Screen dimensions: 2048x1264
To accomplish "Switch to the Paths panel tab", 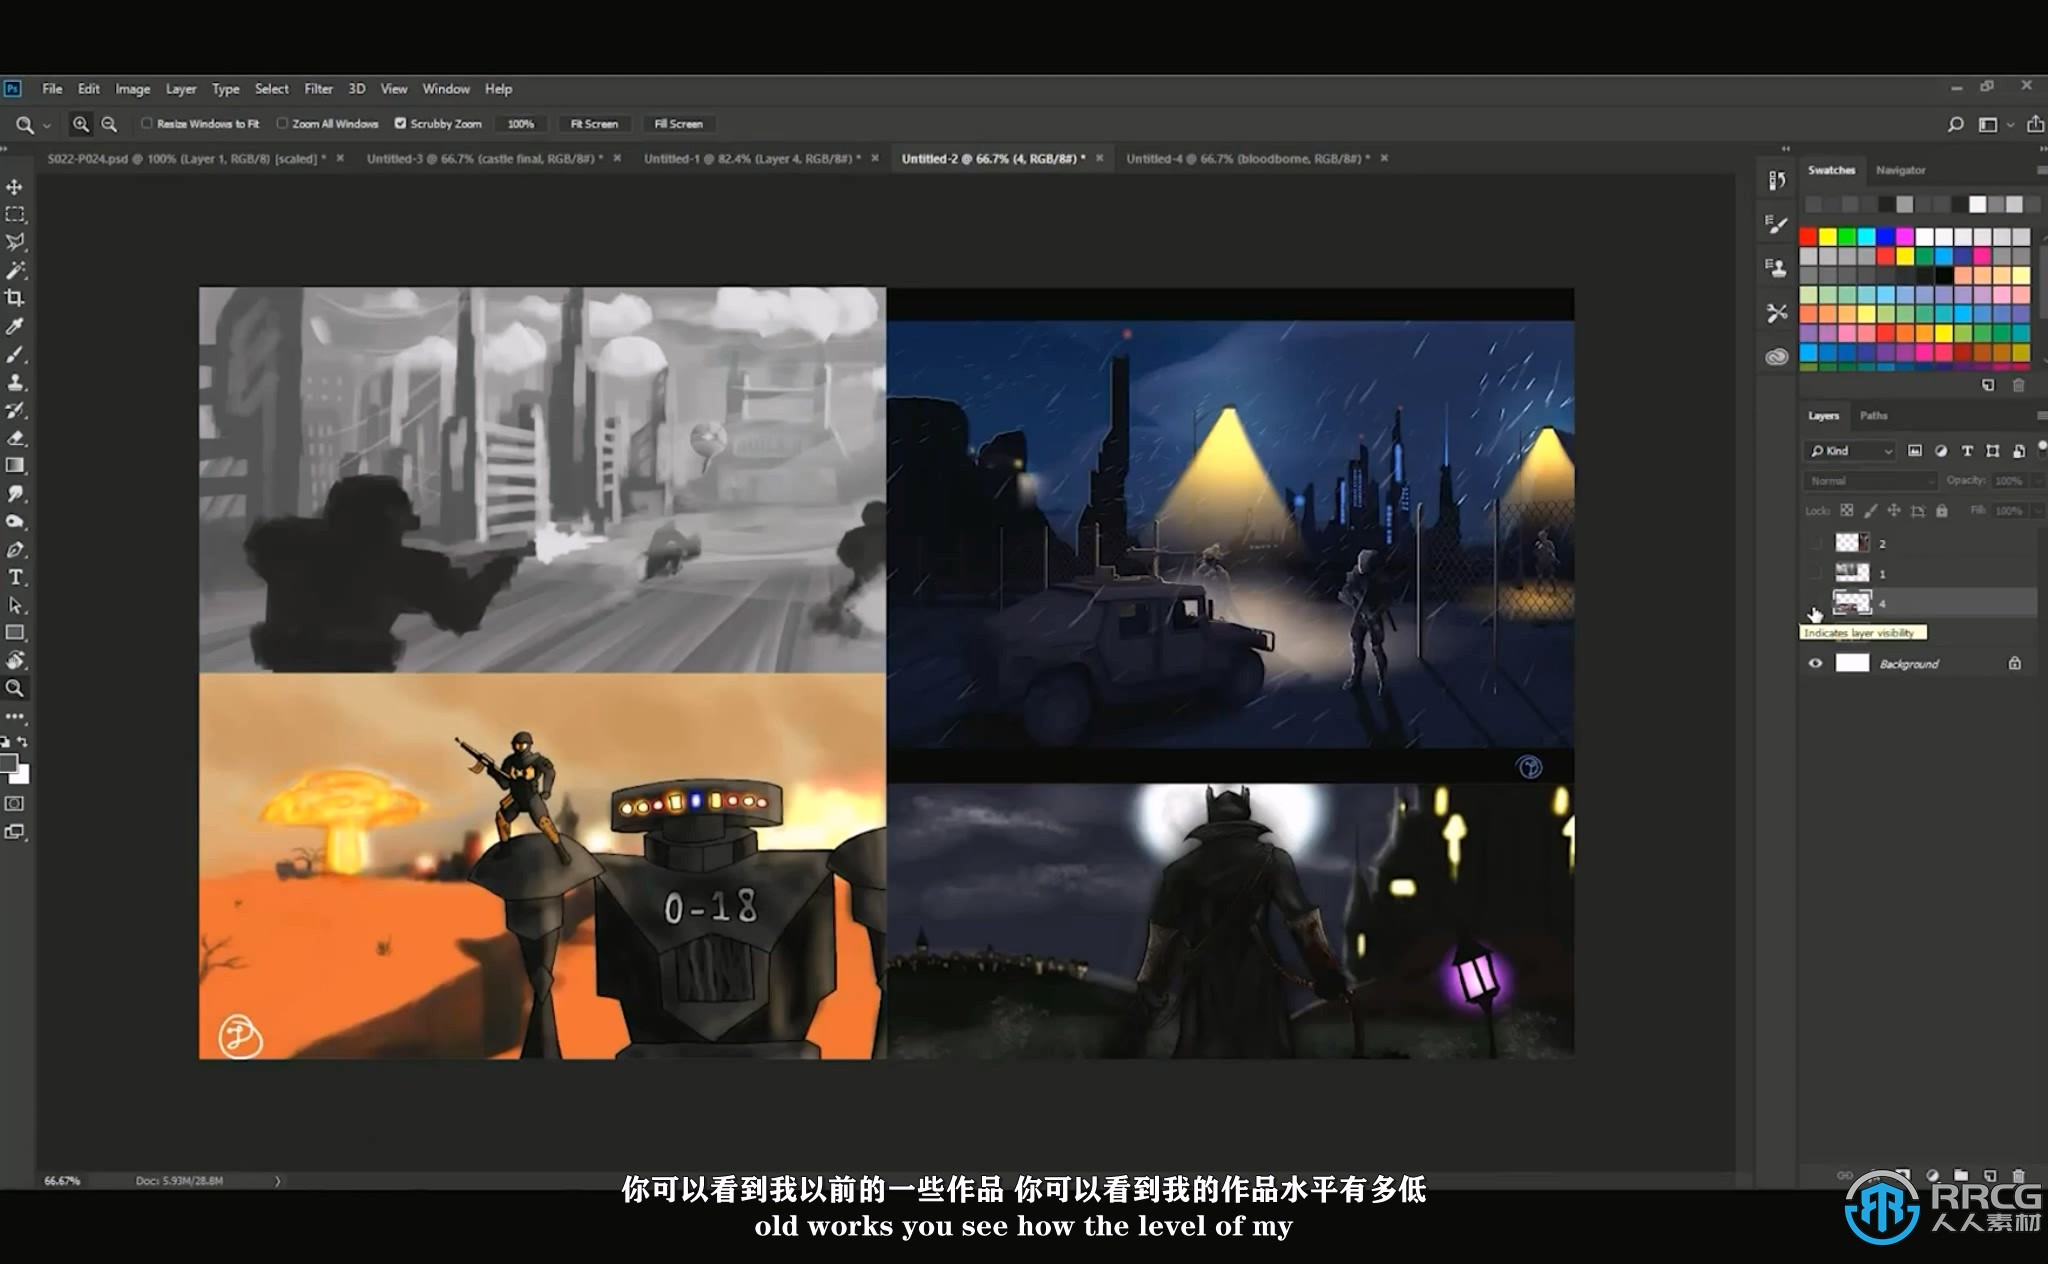I will coord(1873,415).
